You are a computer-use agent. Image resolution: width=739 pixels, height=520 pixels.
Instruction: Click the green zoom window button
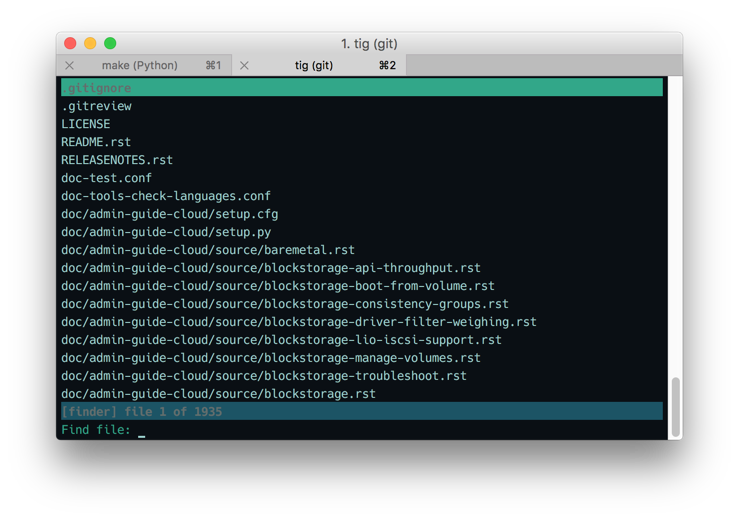point(110,43)
